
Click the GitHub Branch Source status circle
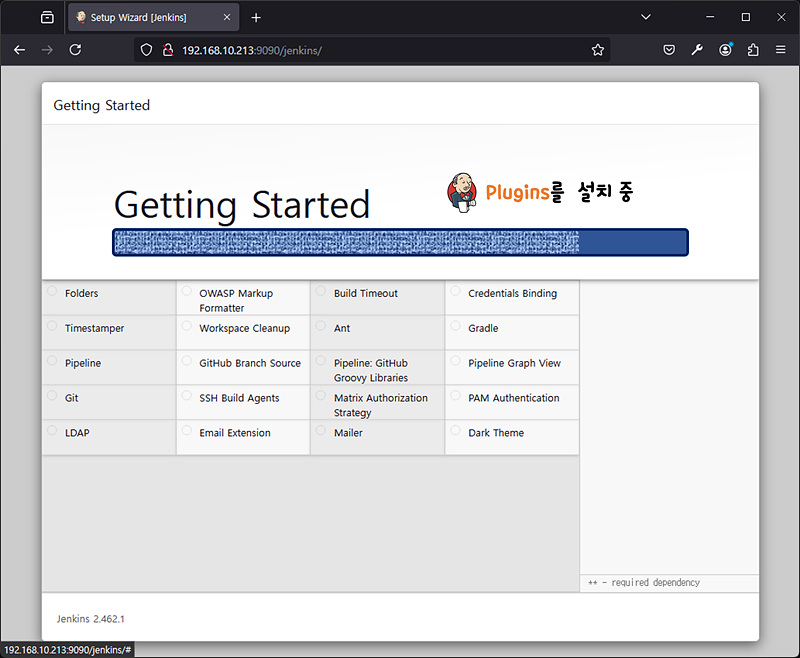187,361
